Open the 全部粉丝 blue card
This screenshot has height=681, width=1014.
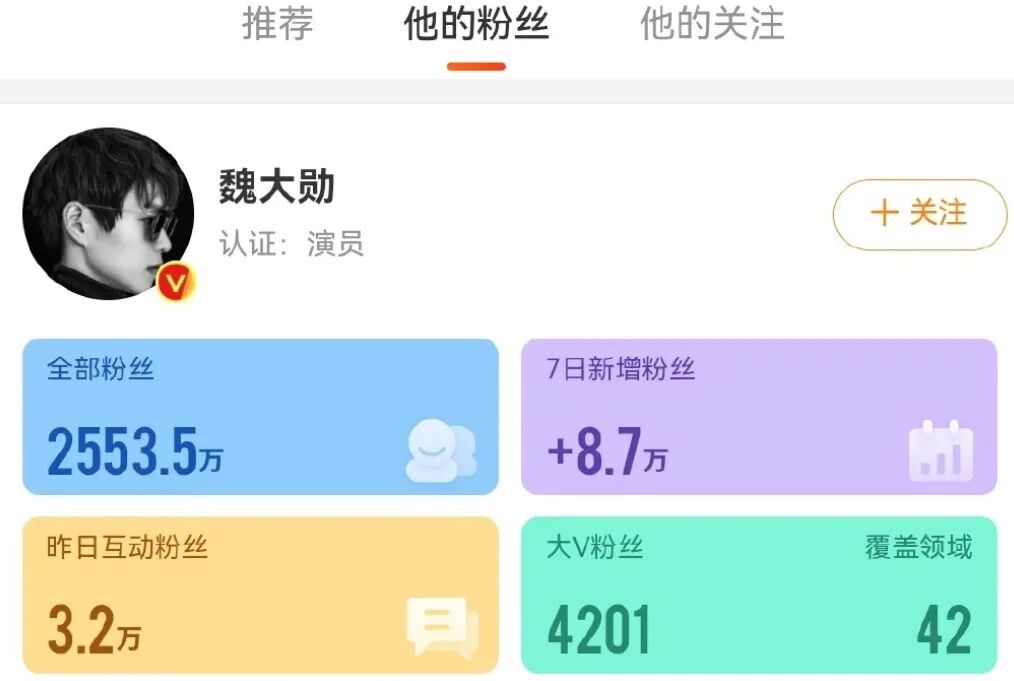[261, 416]
